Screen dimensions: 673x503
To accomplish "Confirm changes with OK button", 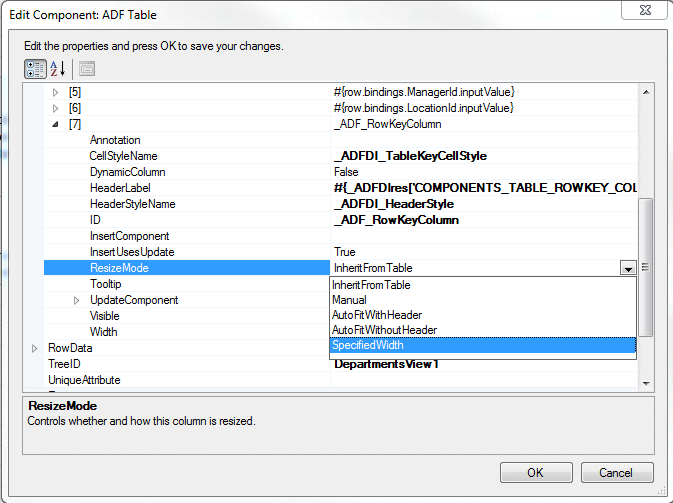I will 536,473.
